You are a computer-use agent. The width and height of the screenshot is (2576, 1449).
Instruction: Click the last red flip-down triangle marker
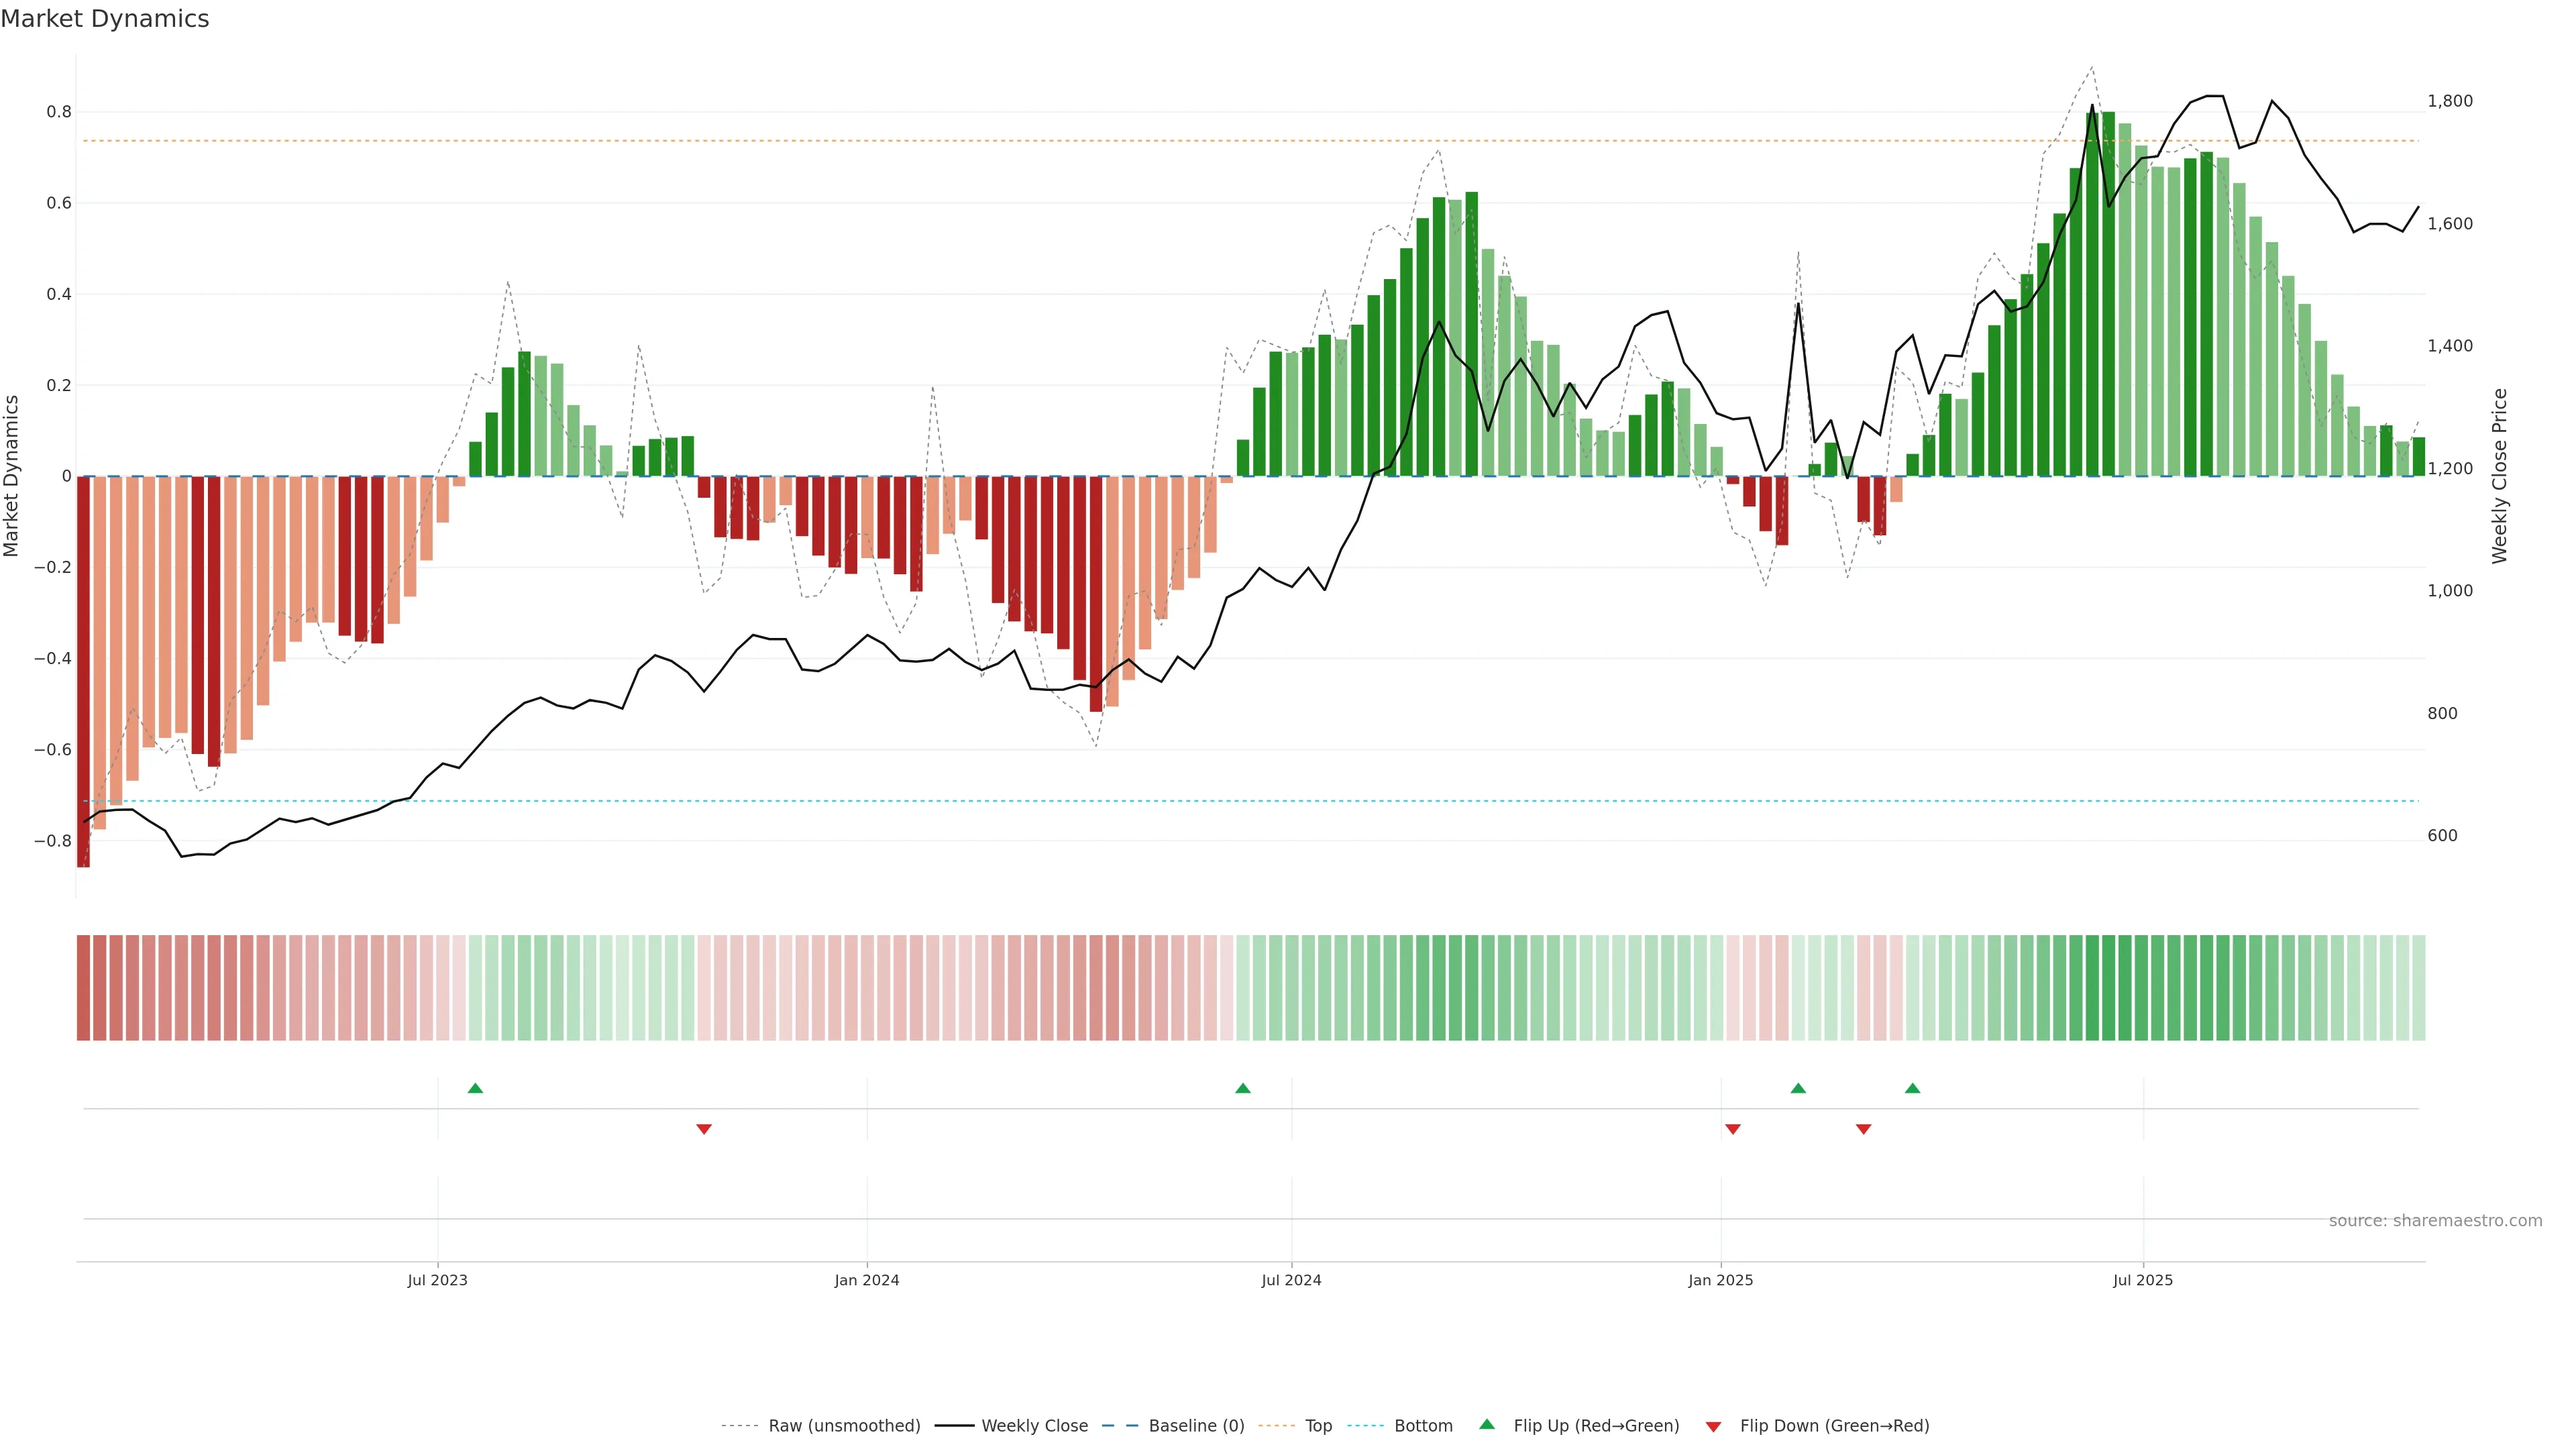tap(1863, 1129)
